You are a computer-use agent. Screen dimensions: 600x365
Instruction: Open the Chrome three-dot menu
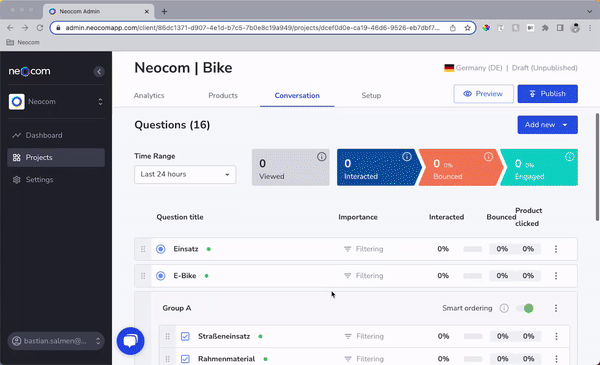pos(590,28)
